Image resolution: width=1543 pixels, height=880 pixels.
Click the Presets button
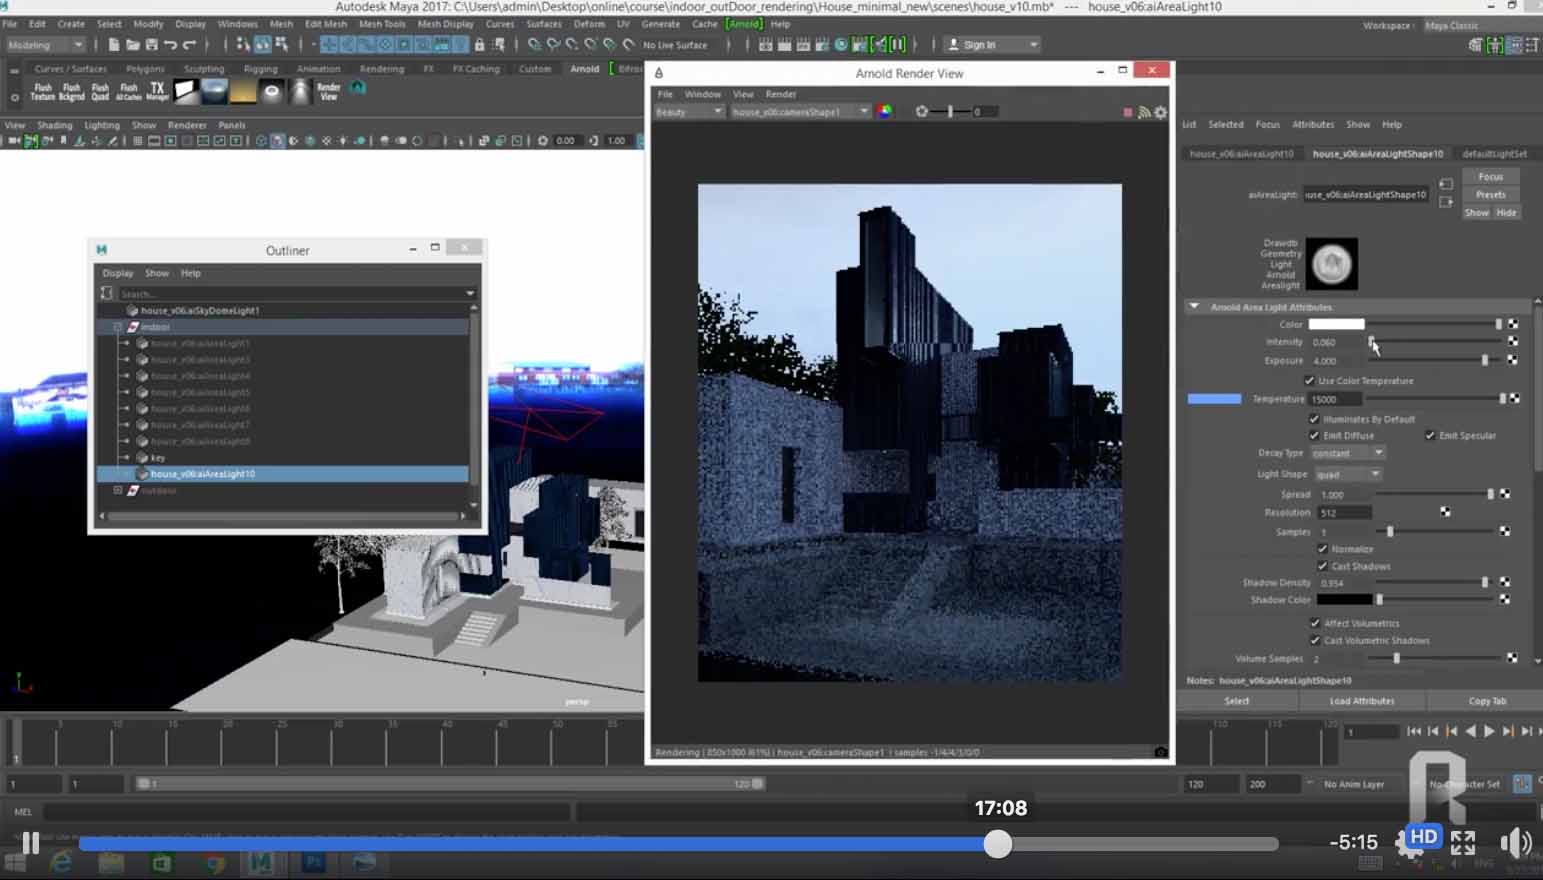point(1490,195)
